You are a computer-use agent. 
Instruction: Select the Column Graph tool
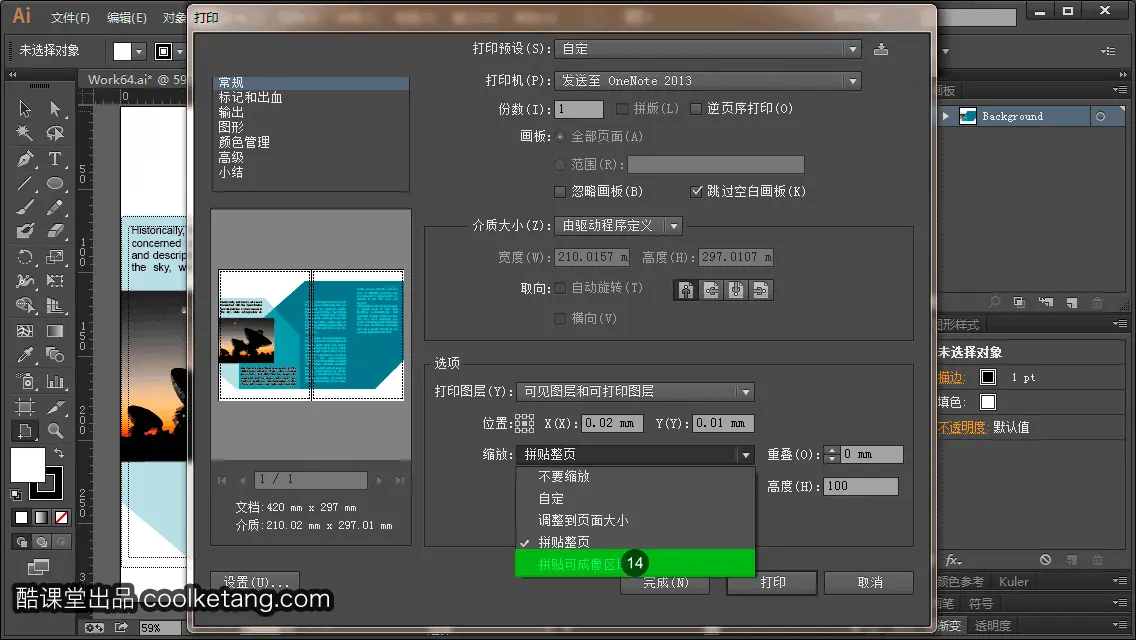pyautogui.click(x=55, y=381)
